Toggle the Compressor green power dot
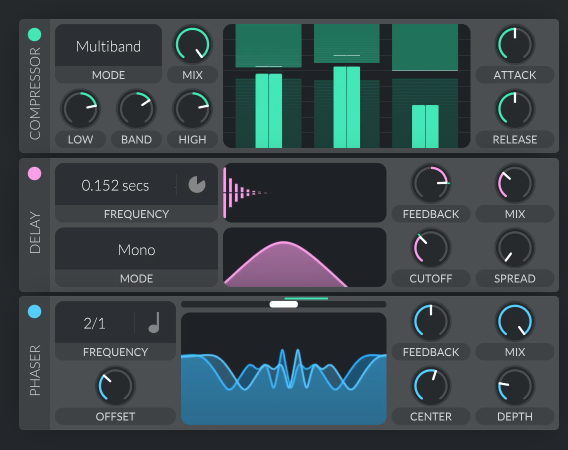568x450 pixels. [34, 34]
